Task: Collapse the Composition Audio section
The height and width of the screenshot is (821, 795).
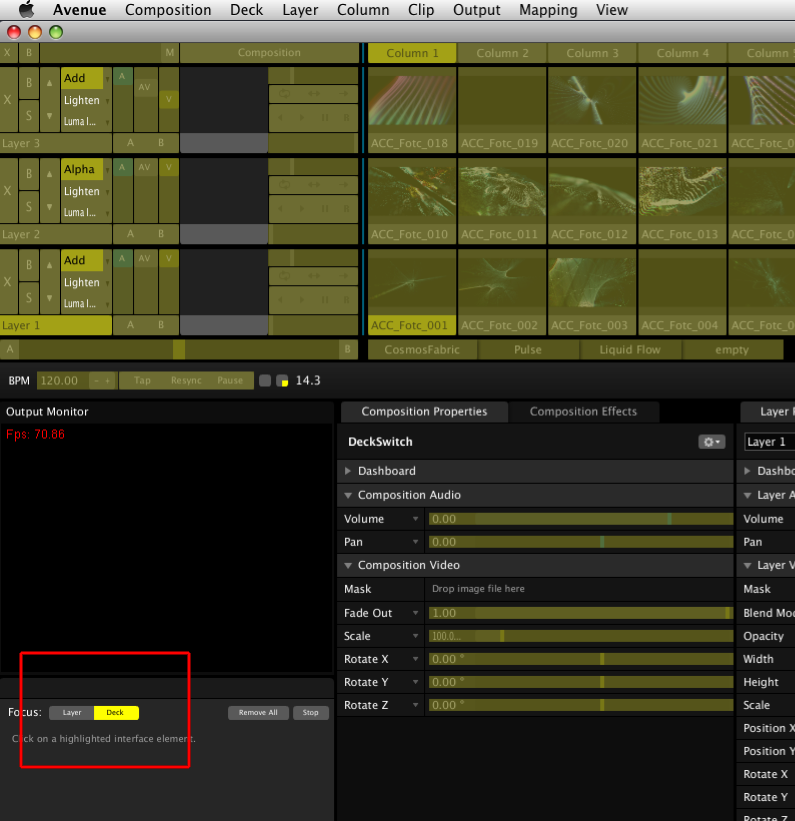Action: (348, 495)
